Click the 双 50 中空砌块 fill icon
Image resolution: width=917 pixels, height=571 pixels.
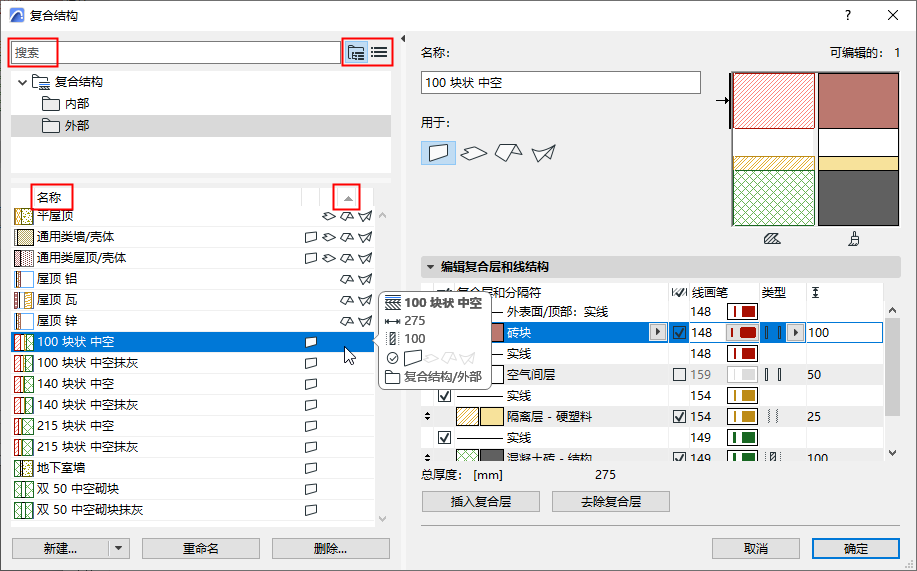click(23, 489)
